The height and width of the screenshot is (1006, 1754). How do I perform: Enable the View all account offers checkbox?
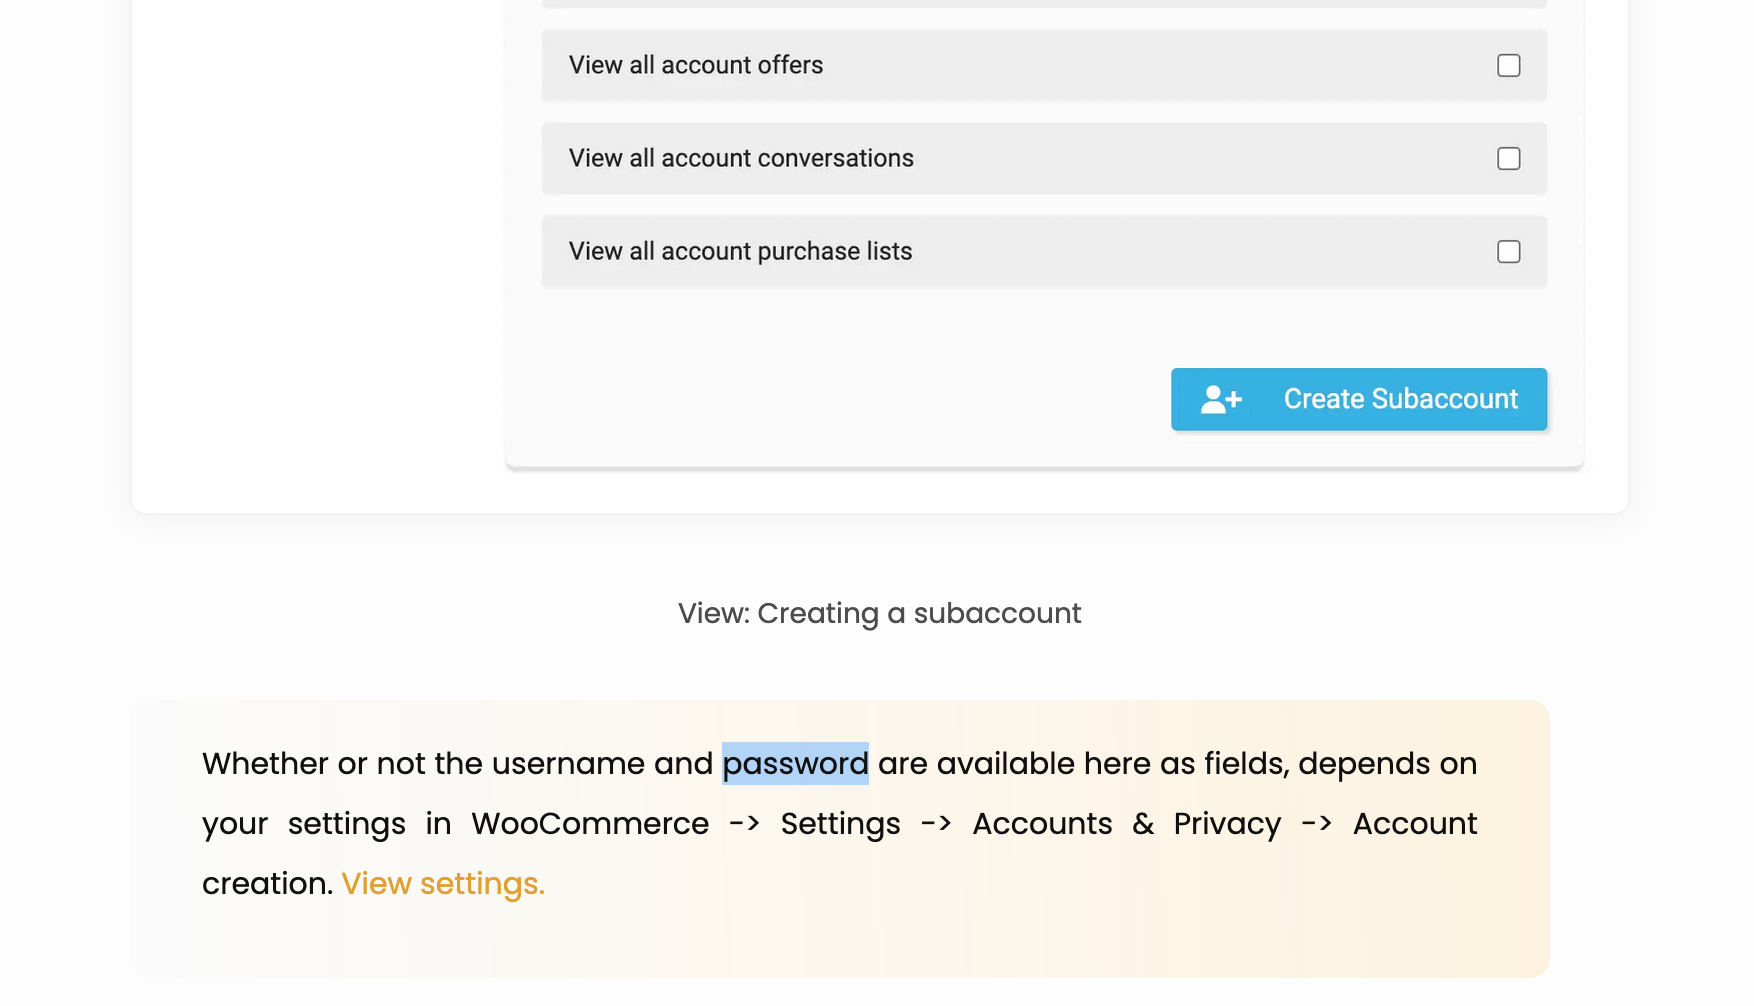point(1508,66)
